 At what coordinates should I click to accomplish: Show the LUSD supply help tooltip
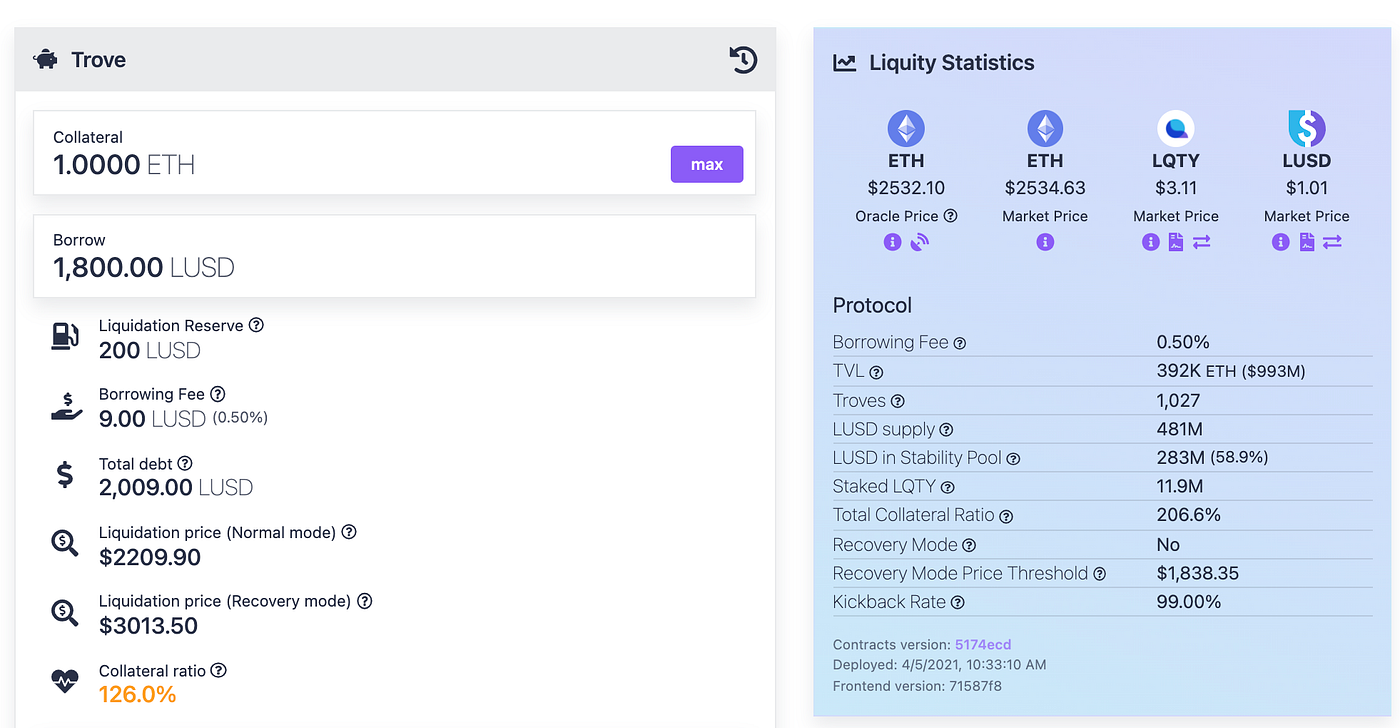click(946, 430)
